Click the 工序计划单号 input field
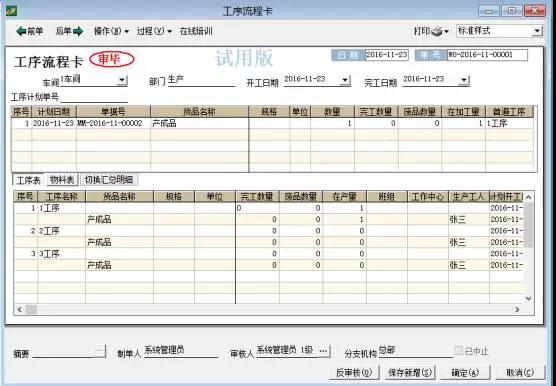This screenshot has height=386, width=556. click(94, 97)
